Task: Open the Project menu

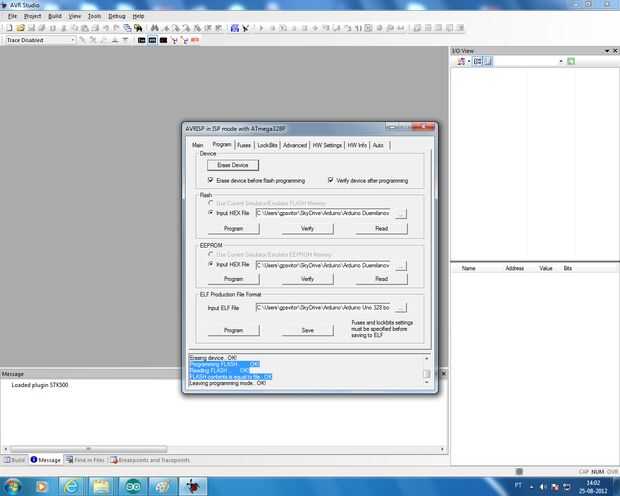Action: click(32, 16)
